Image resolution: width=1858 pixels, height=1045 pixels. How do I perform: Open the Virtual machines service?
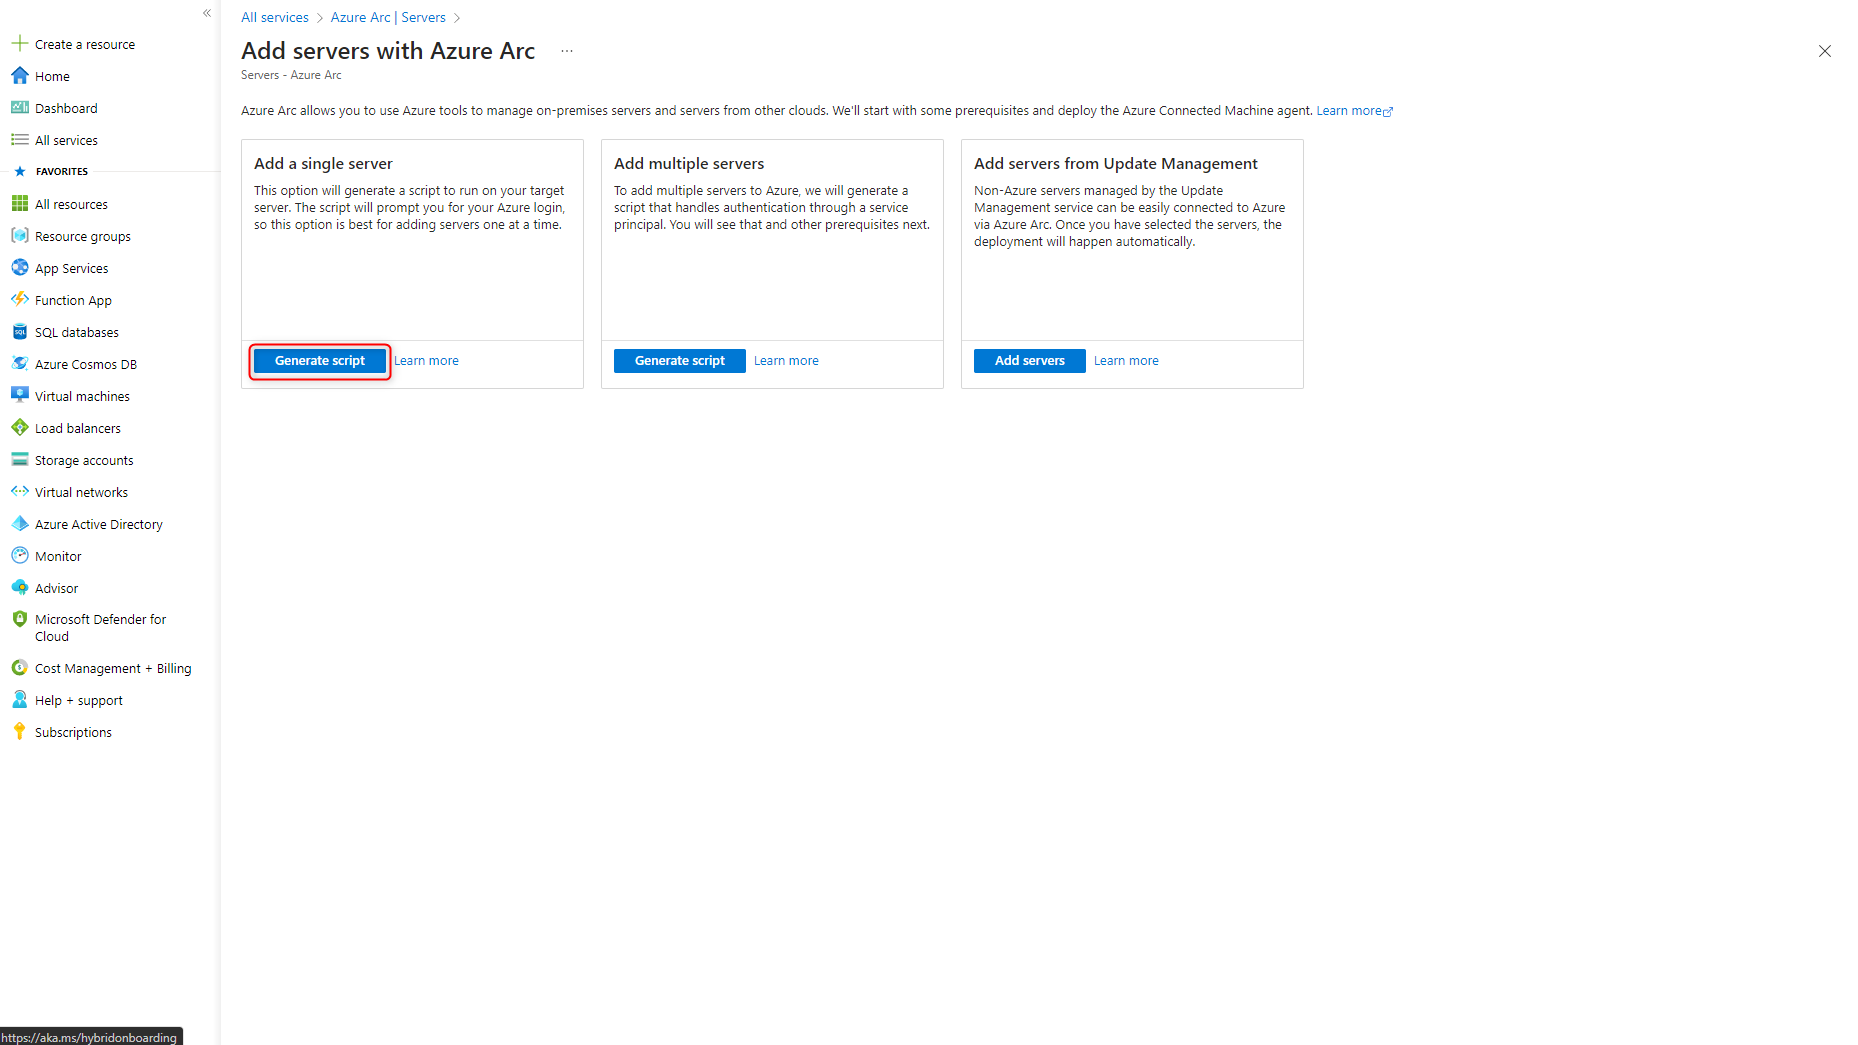coord(82,396)
